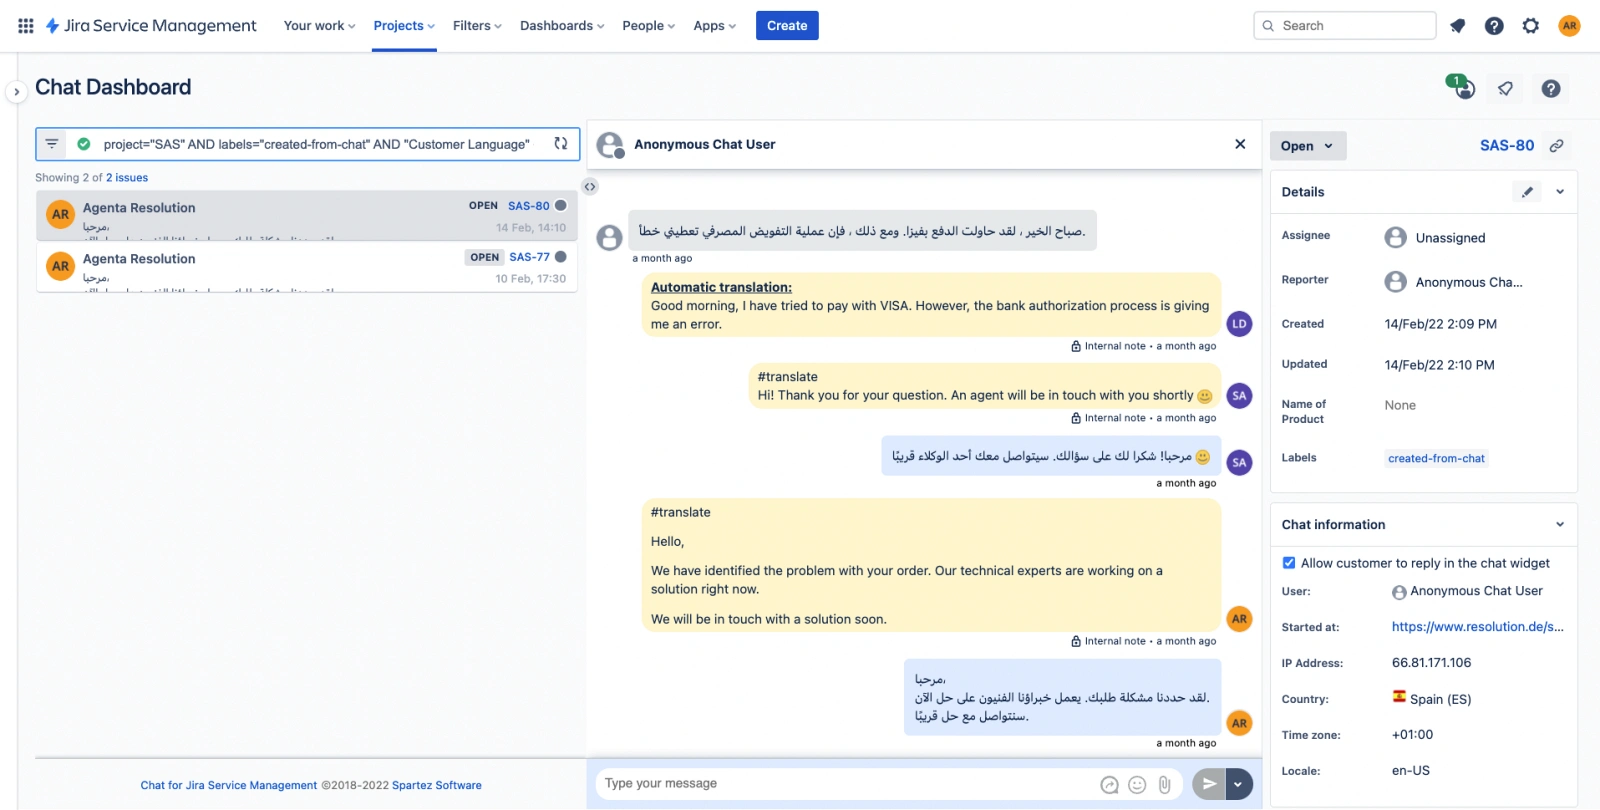Click the Spain (ES) country value

pyautogui.click(x=1432, y=699)
